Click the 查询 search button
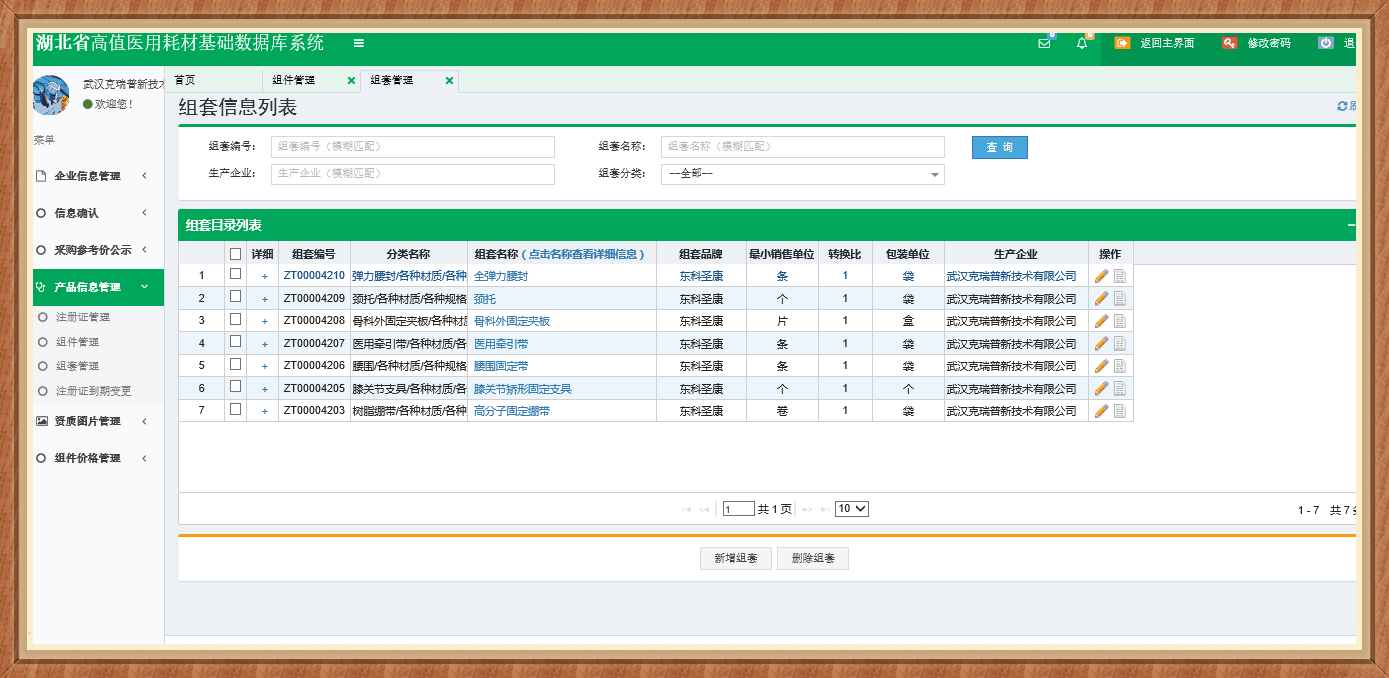 click(x=999, y=147)
